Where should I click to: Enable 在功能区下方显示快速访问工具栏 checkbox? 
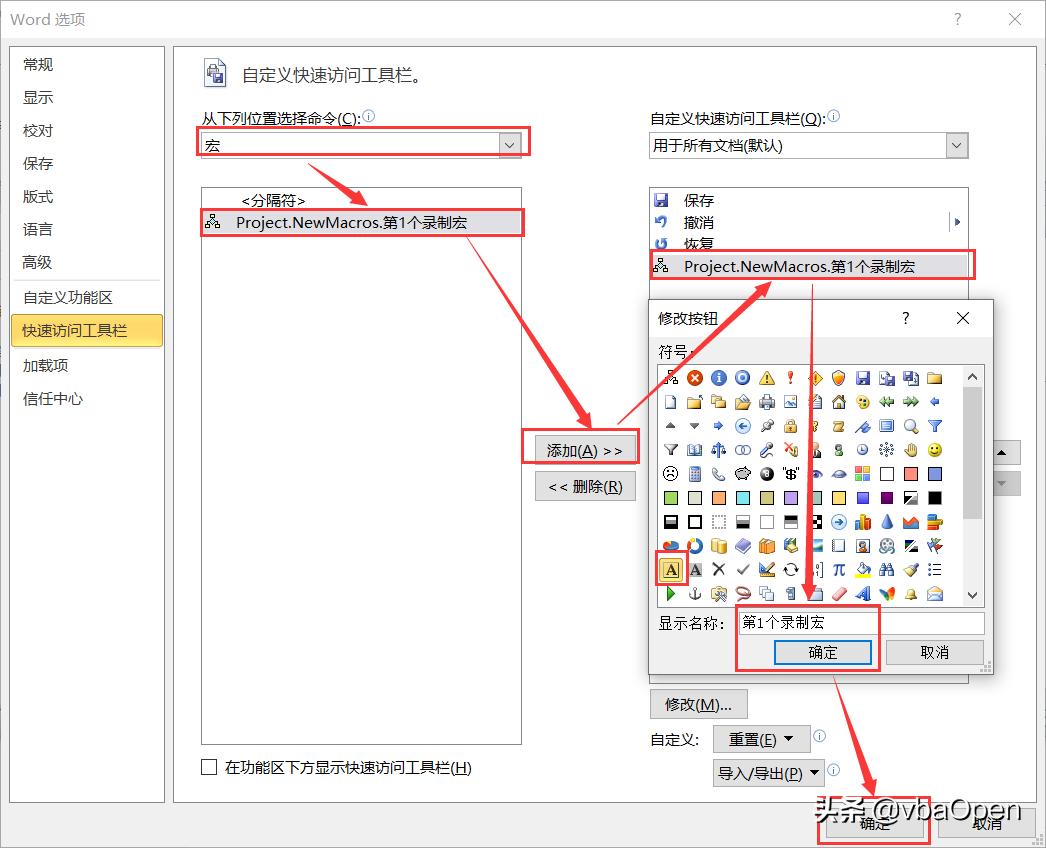tap(209, 767)
